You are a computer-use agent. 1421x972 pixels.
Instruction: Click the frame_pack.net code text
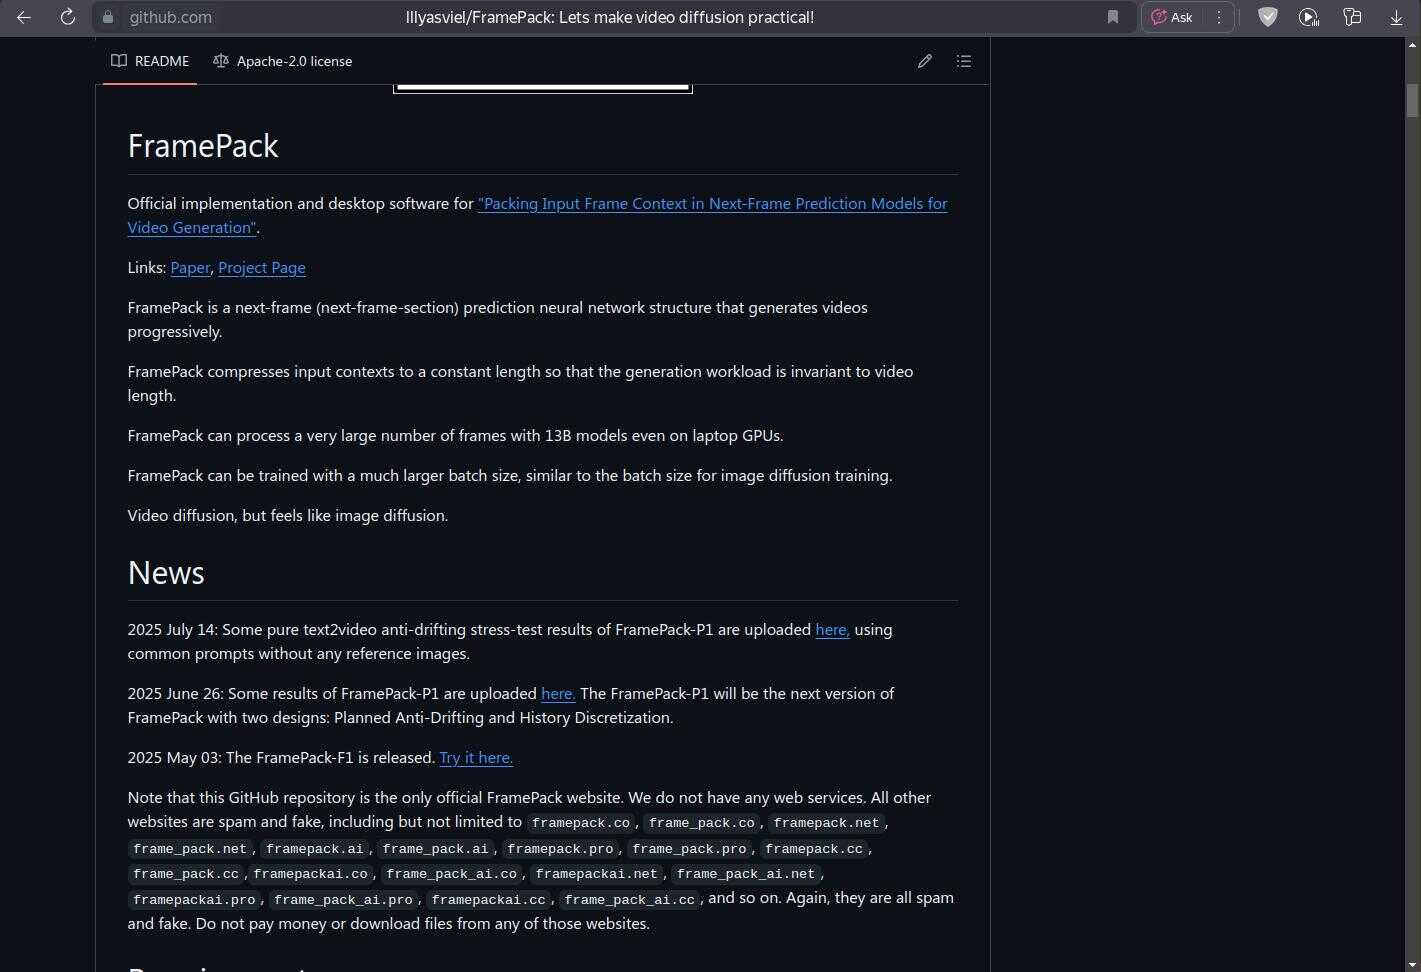[x=190, y=849]
